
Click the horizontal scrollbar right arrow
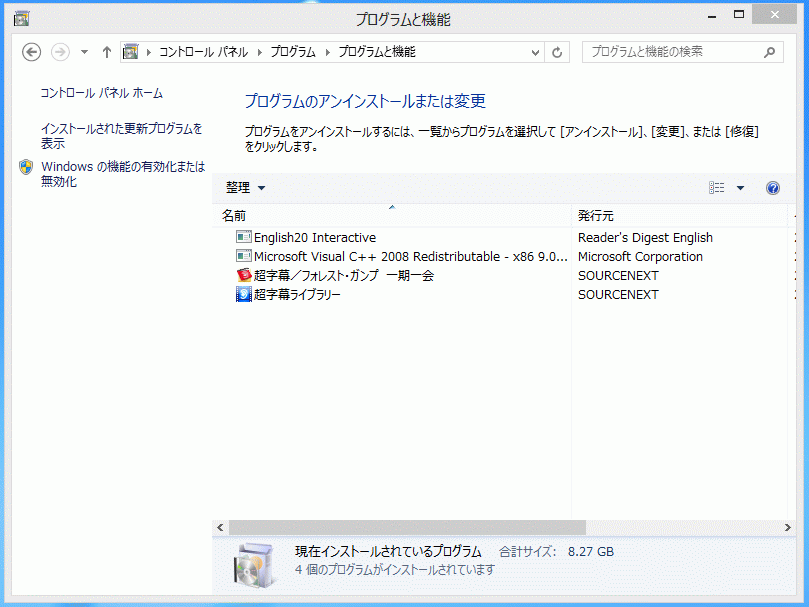[787, 528]
